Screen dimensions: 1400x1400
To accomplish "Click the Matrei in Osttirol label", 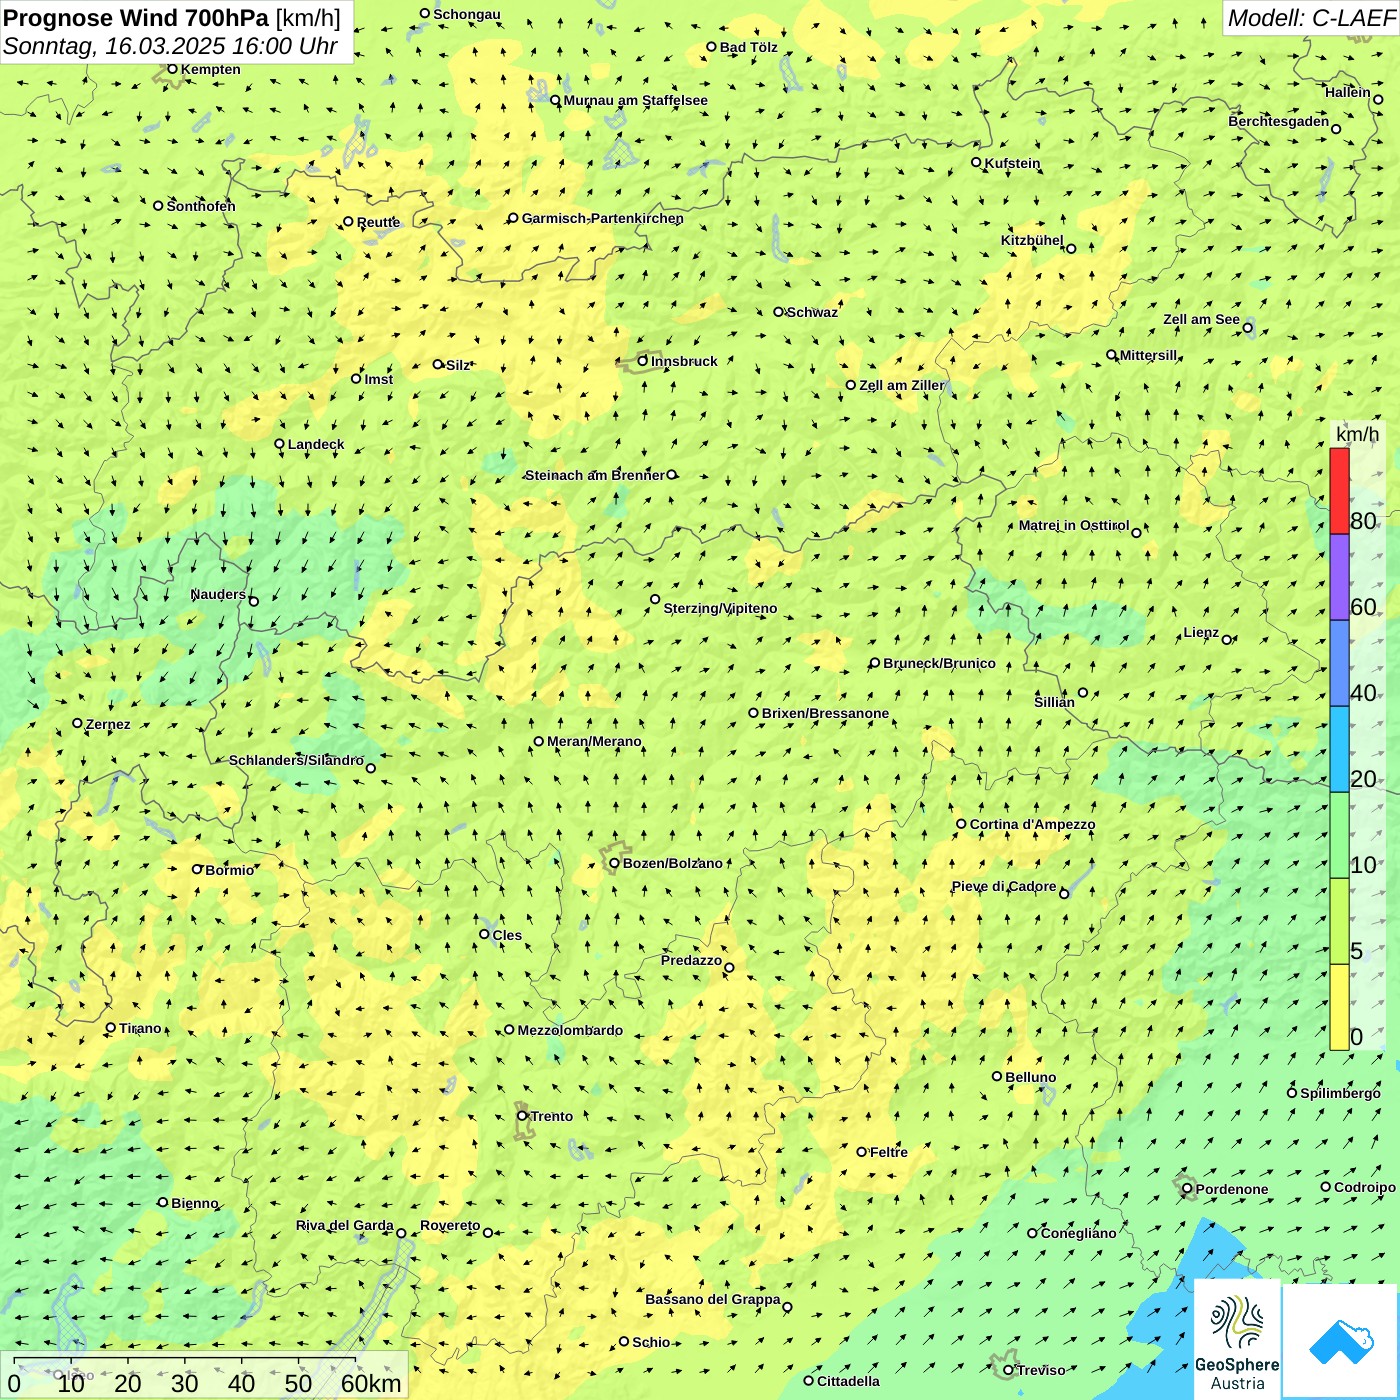I will click(x=1073, y=525).
